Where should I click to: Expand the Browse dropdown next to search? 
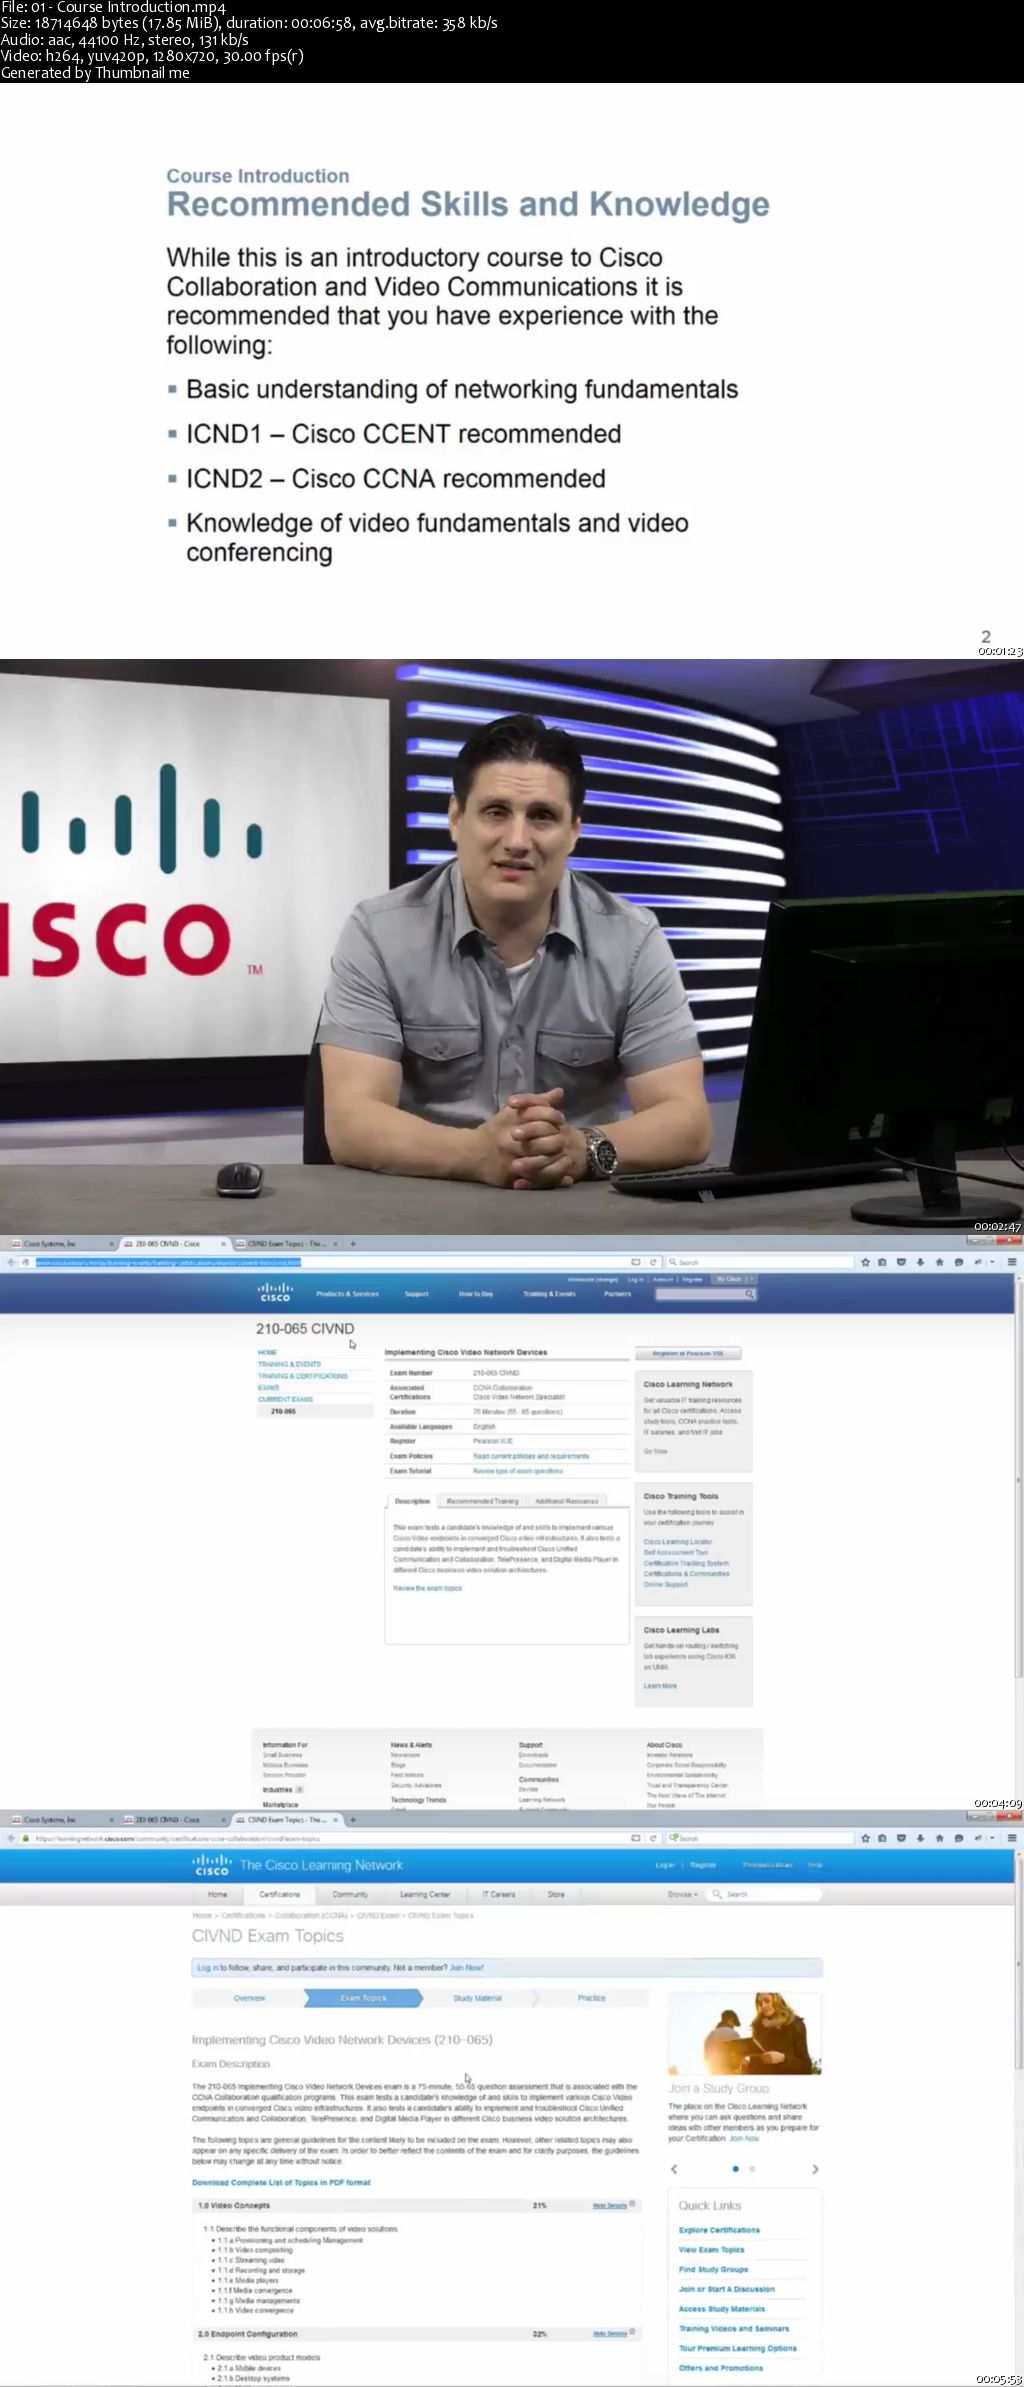pos(682,1894)
